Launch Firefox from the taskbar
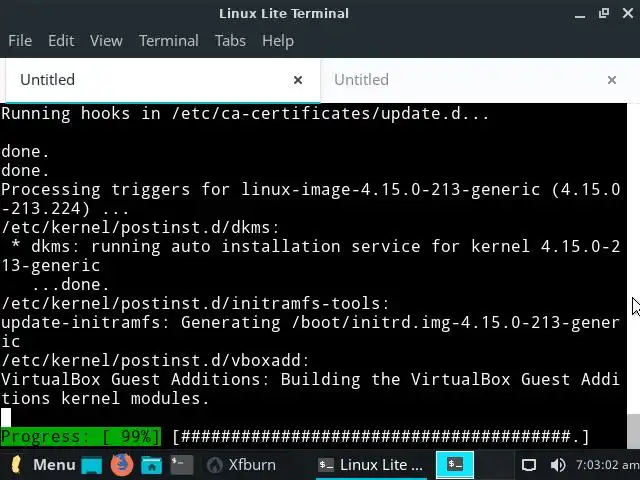Screen dimensions: 640x480 122,464
